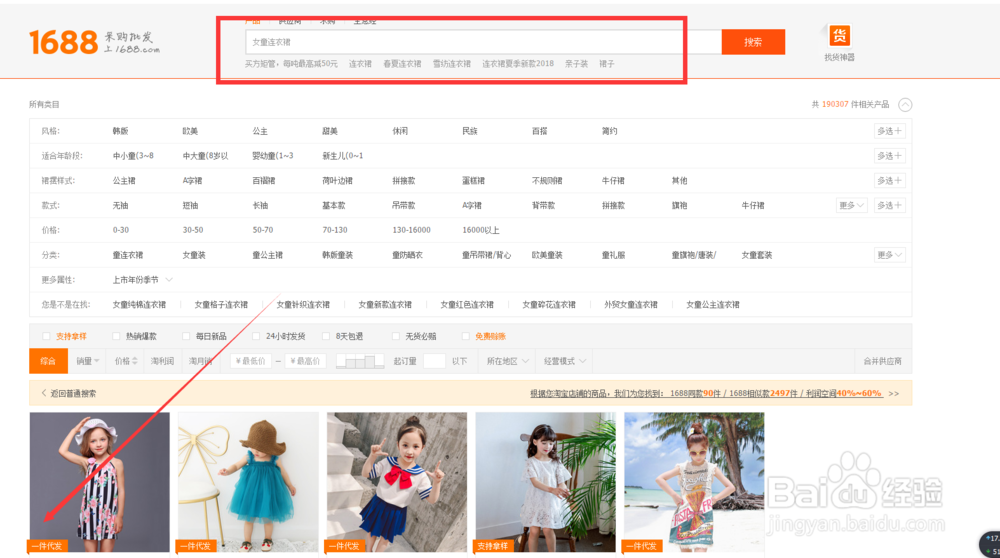Screen dimensions: 1000x558
Task: Click the price distribution bar chart
Action: (x=360, y=361)
